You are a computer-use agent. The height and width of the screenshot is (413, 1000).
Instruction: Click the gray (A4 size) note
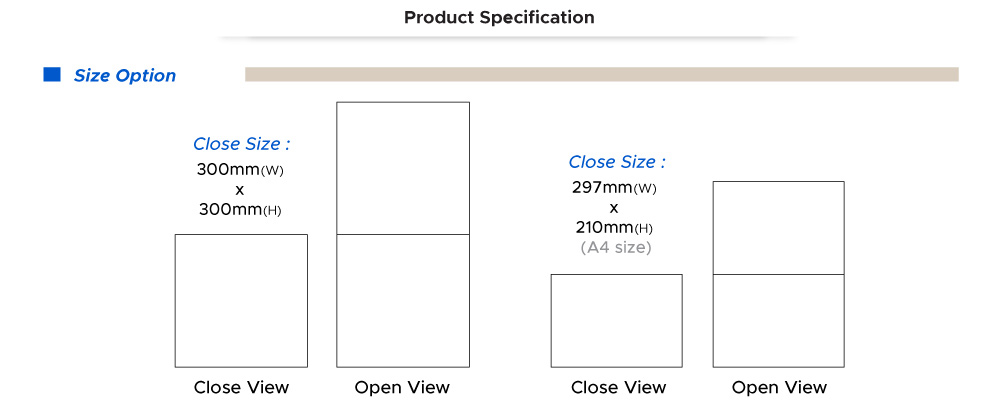pos(616,247)
